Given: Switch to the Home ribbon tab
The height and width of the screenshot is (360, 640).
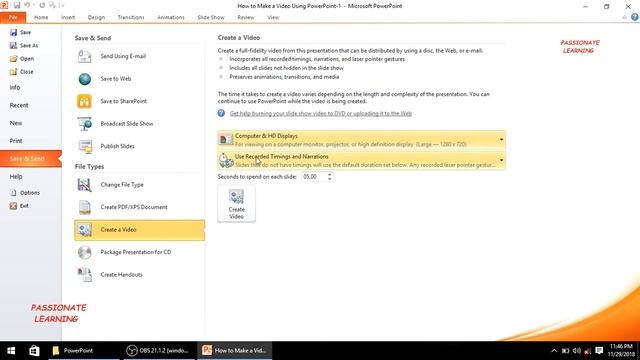Looking at the screenshot, I should pyautogui.click(x=41, y=18).
